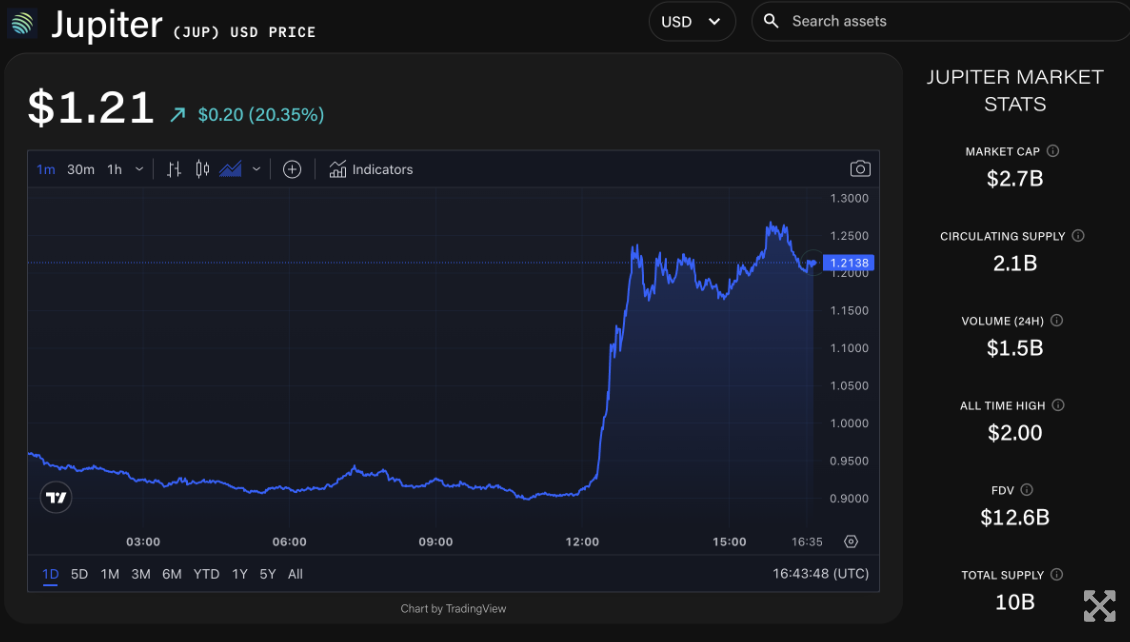This screenshot has height=642, width=1130.
Task: Click the expand arrows icon at bottom right
Action: click(1099, 606)
